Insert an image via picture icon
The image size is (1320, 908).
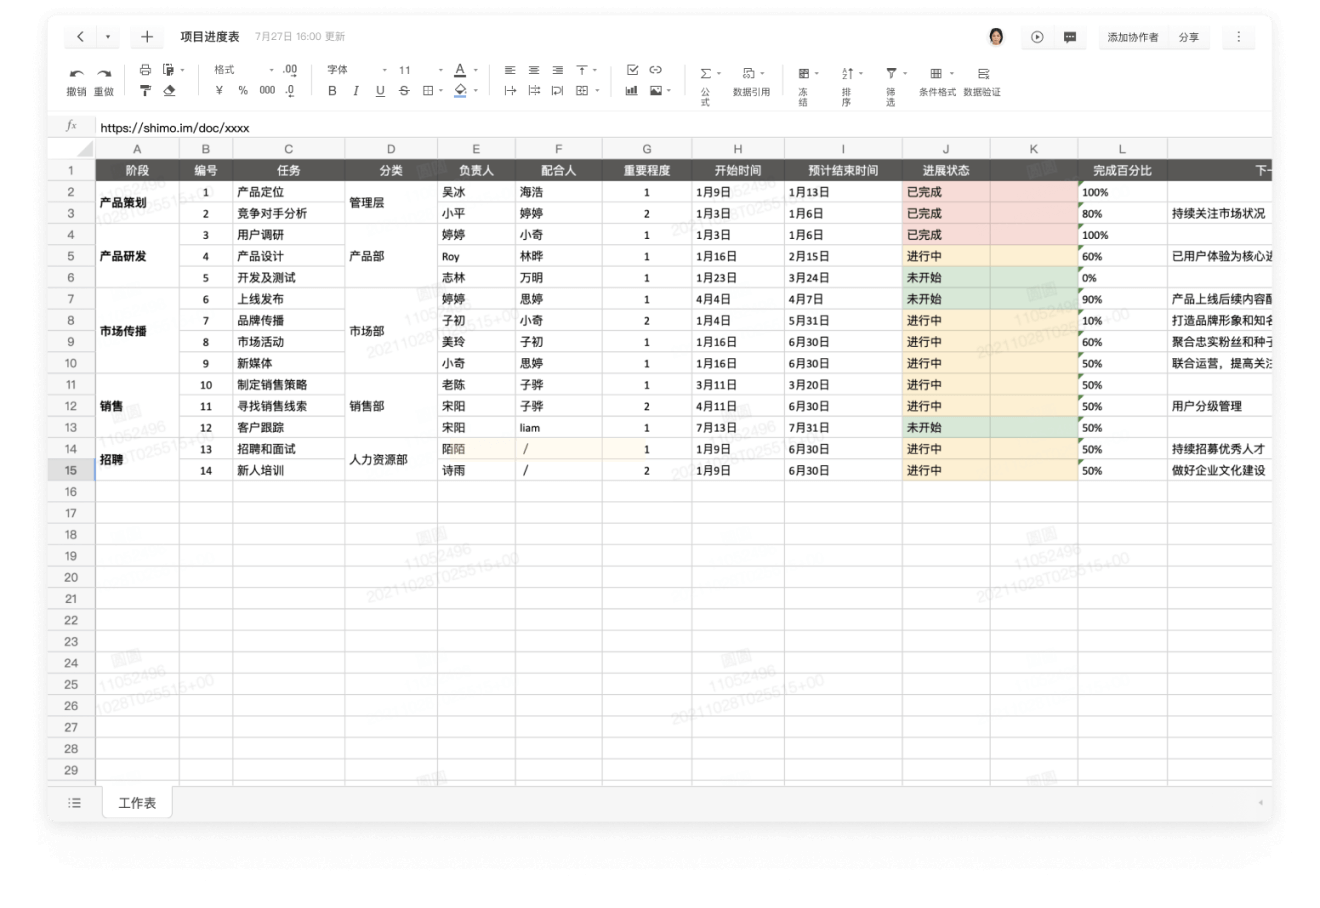655,90
